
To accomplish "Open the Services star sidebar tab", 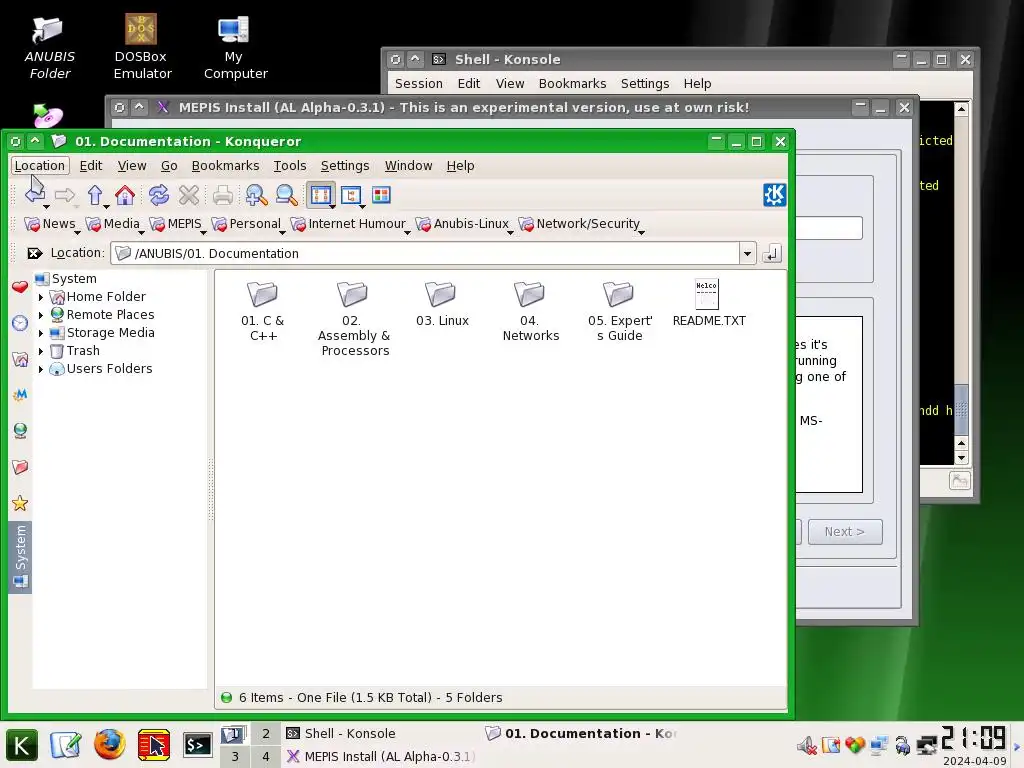I will pos(20,504).
